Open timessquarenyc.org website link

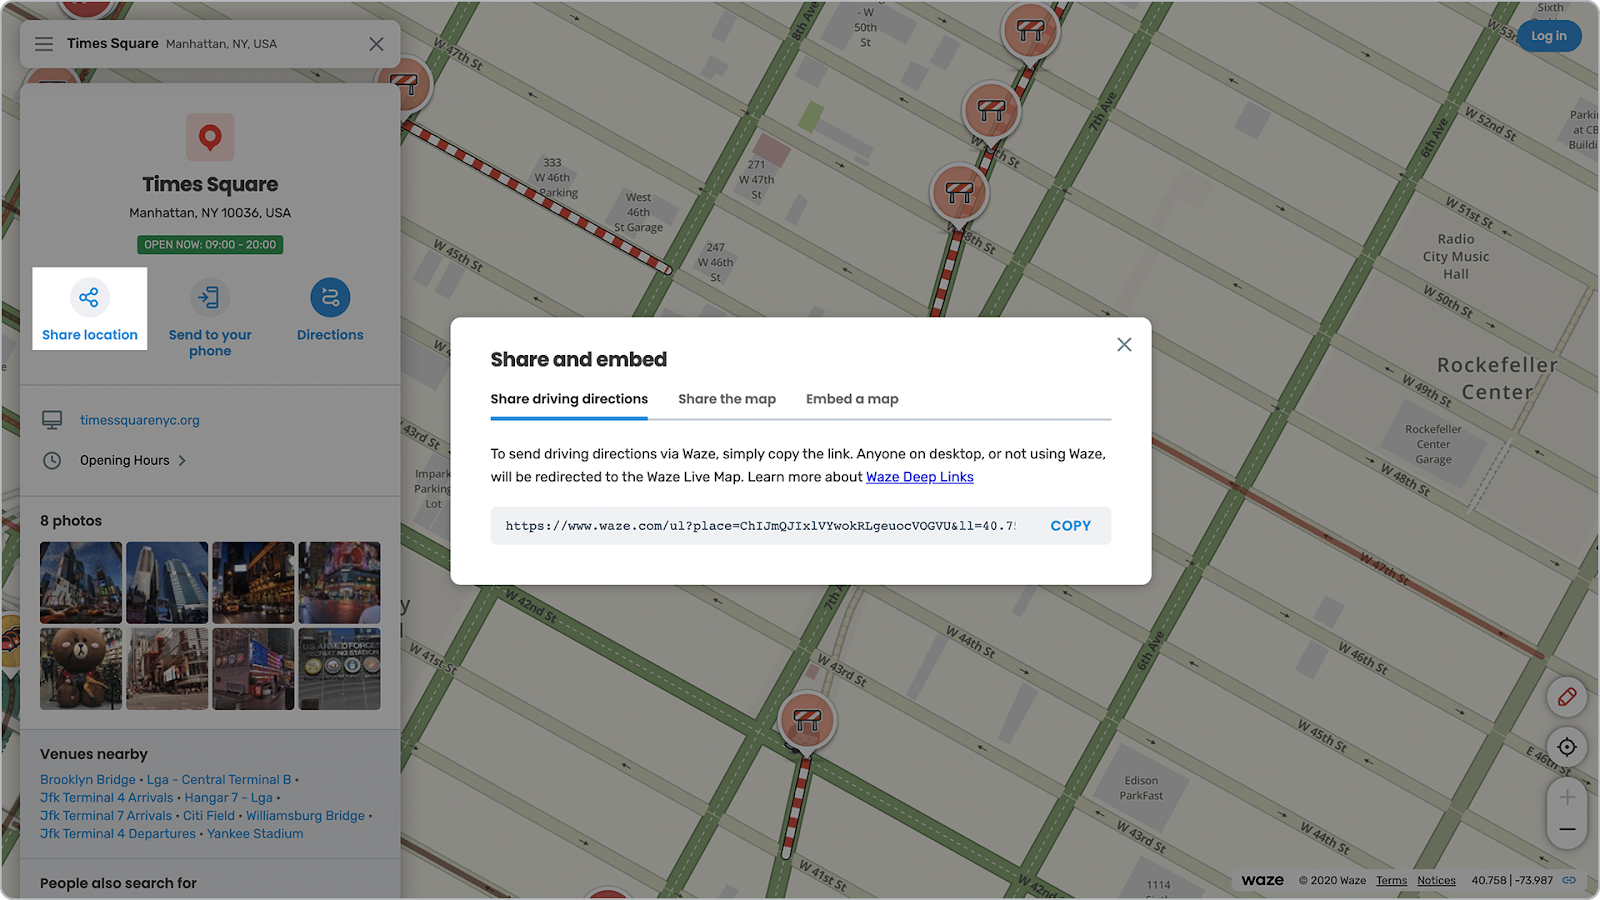tap(140, 420)
